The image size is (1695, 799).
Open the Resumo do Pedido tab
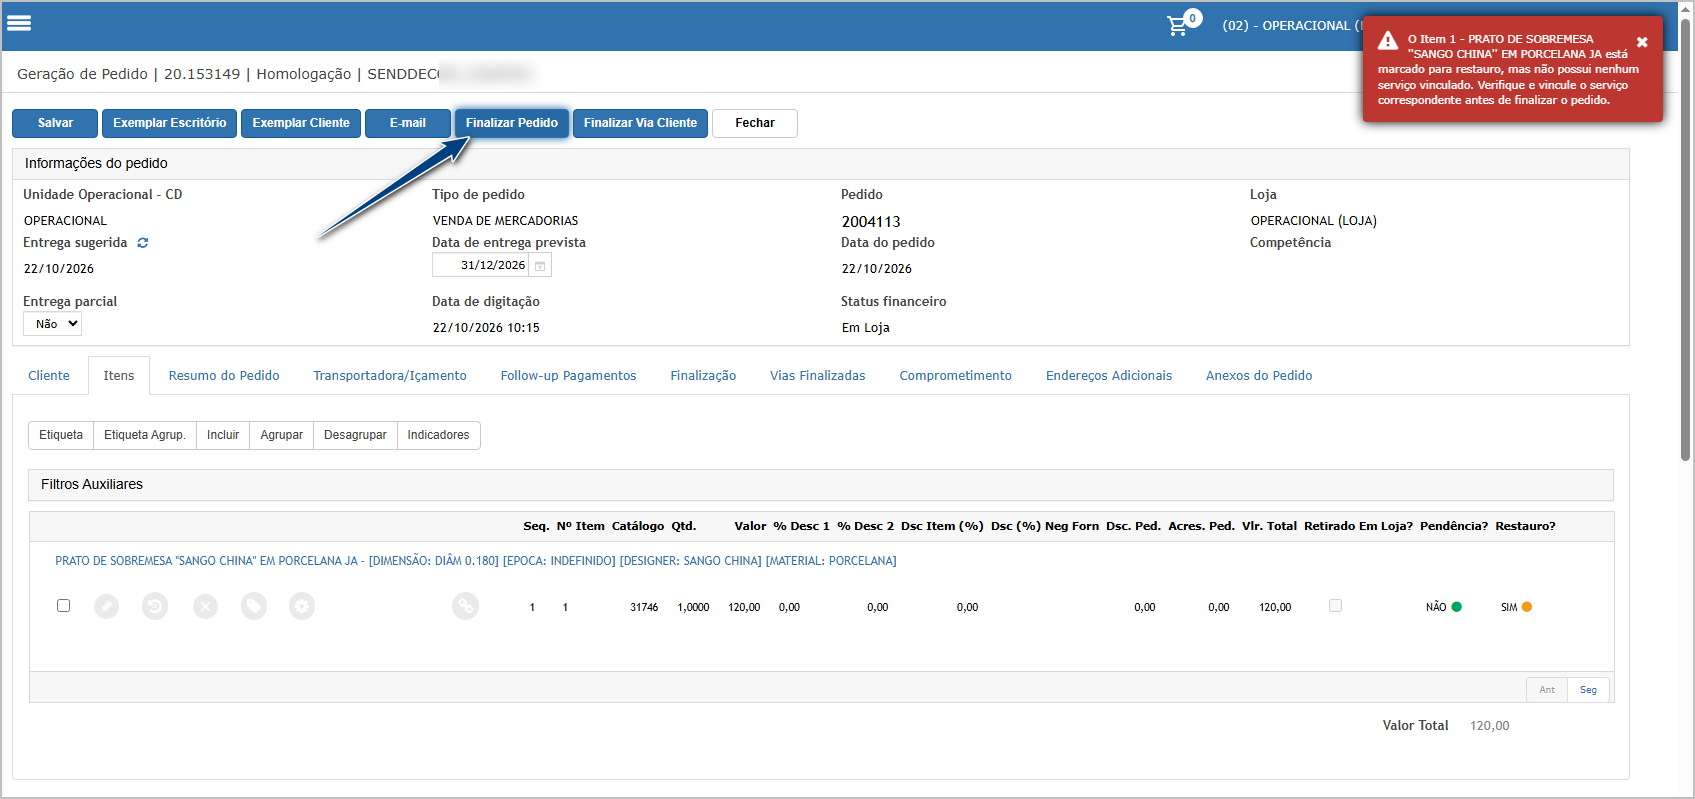coord(224,376)
